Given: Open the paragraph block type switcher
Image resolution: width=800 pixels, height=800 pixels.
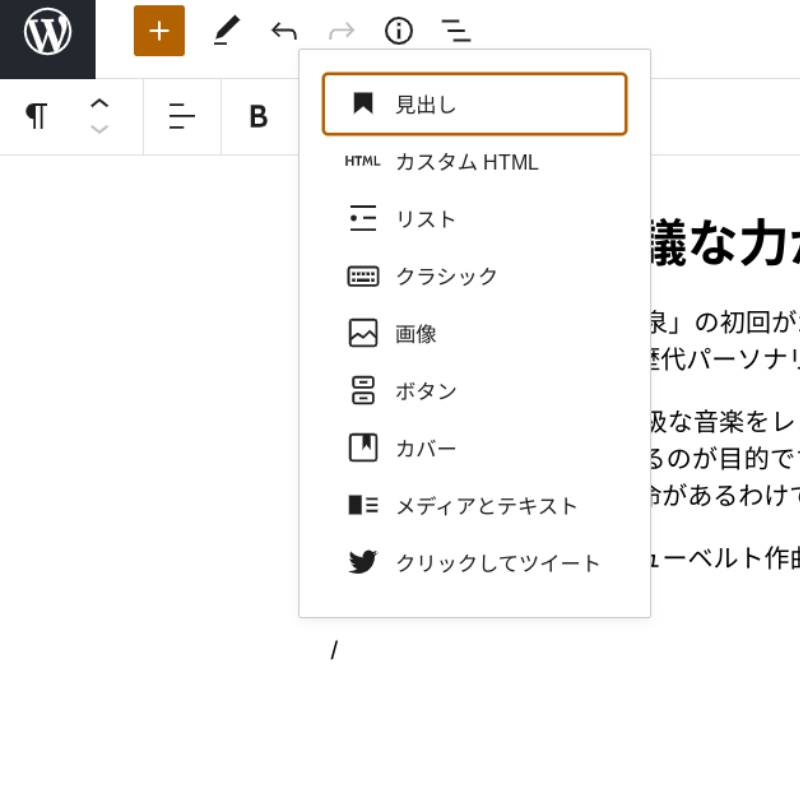Looking at the screenshot, I should coord(37,117).
